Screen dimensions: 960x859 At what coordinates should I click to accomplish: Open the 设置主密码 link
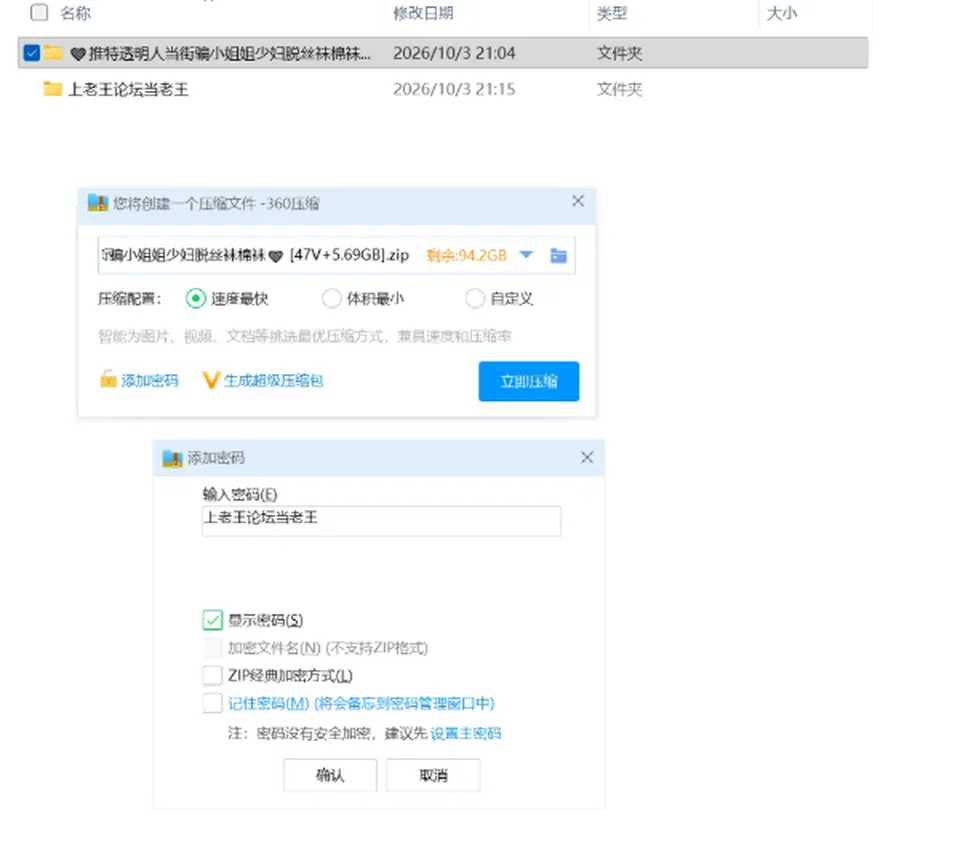pyautogui.click(x=466, y=733)
